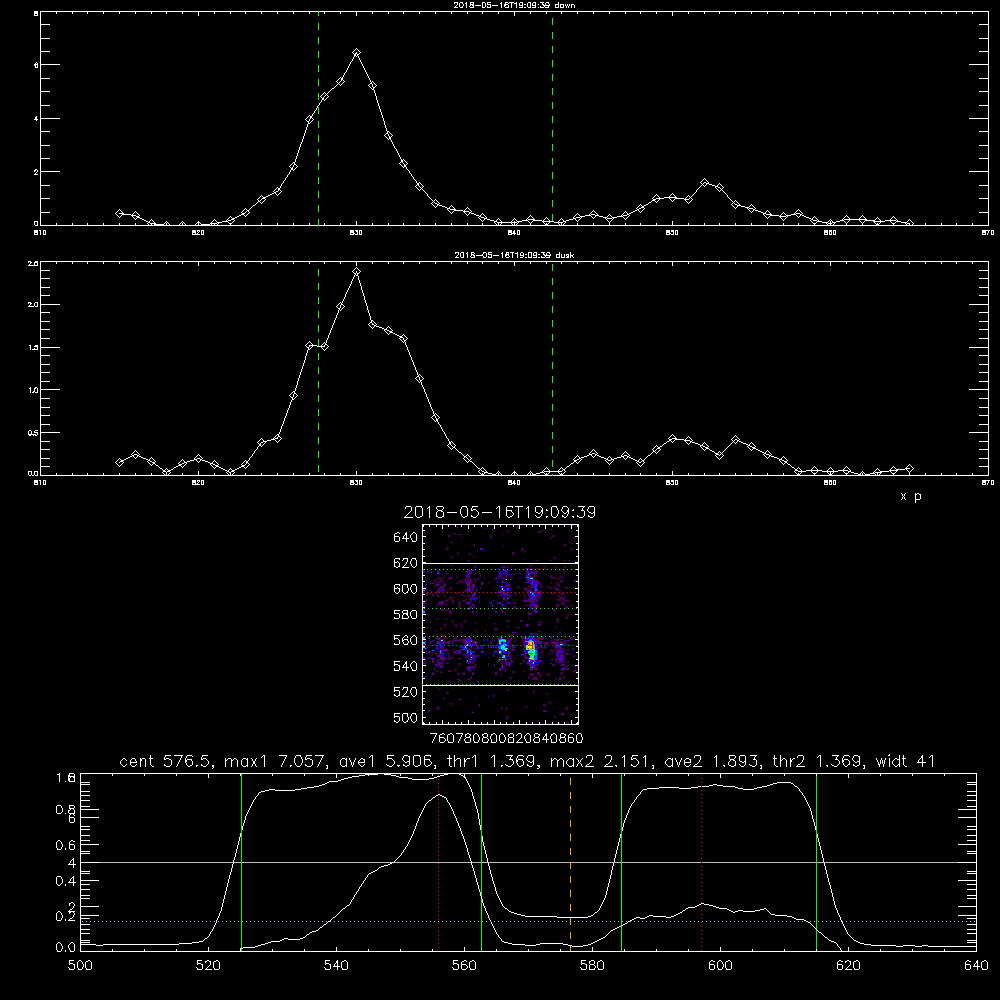Click the right red dotted line in bottom plot

coord(702,861)
